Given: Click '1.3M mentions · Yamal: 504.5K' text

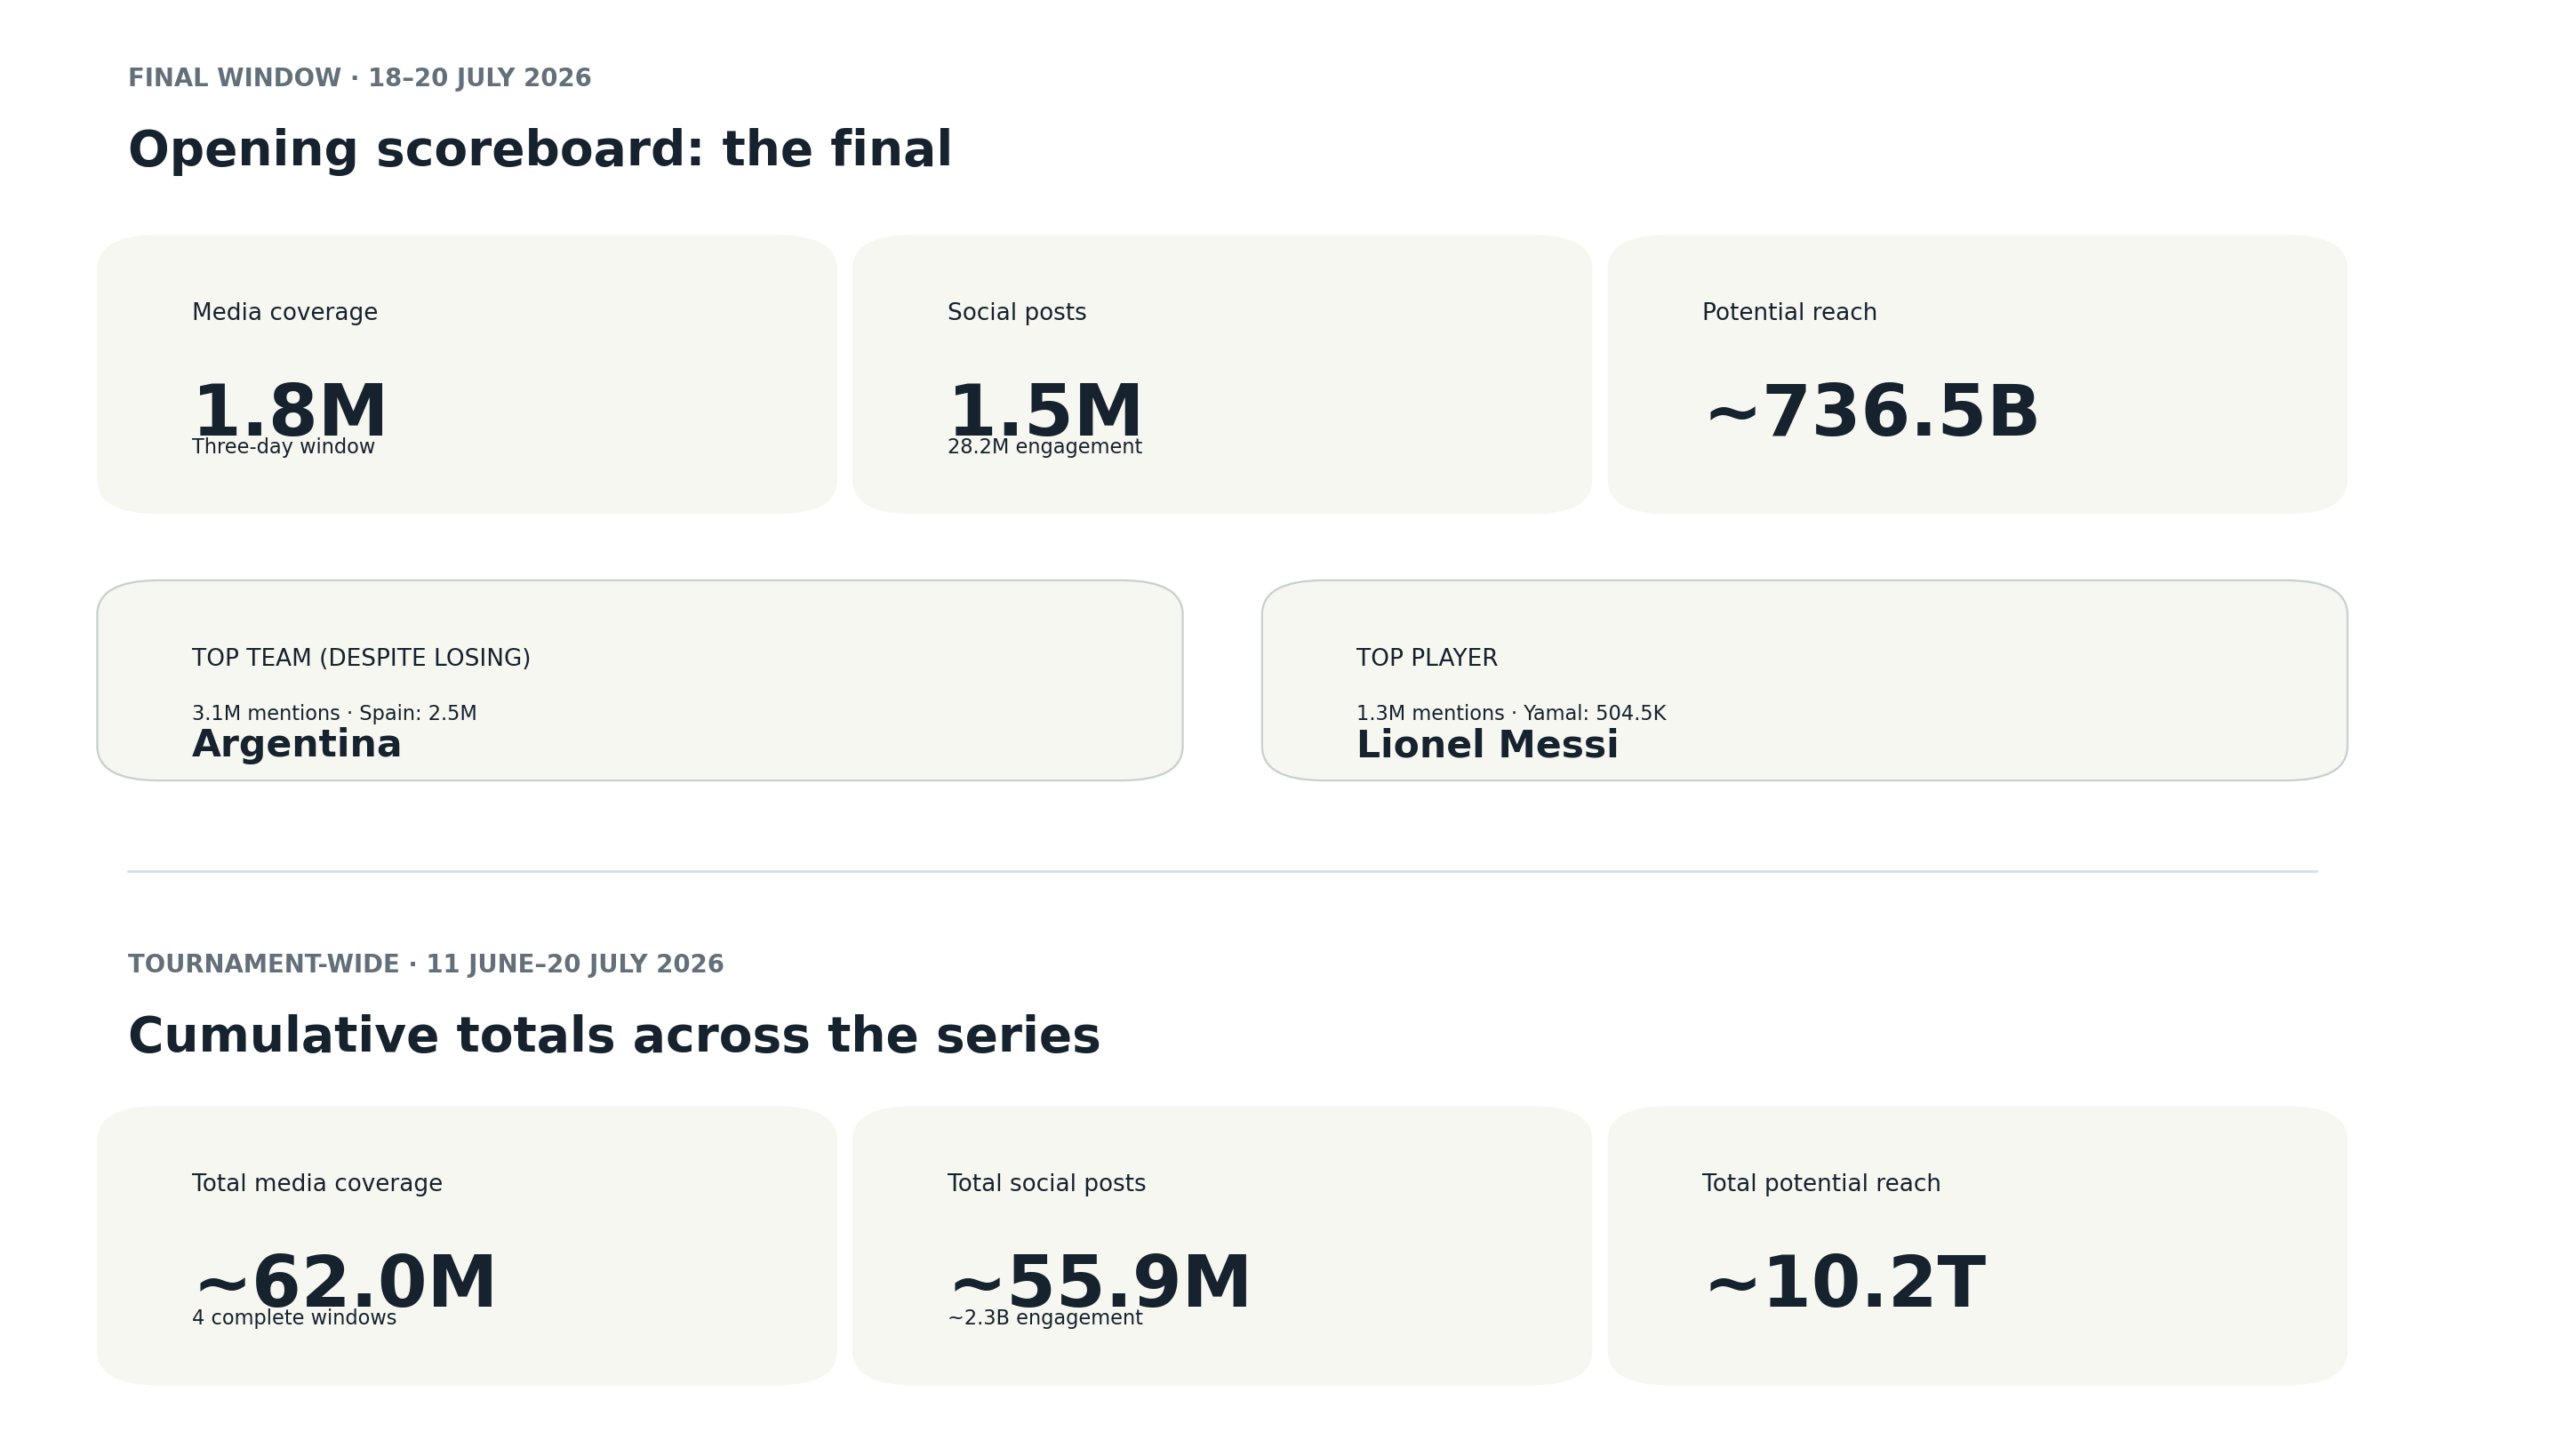Looking at the screenshot, I should pos(1510,713).
